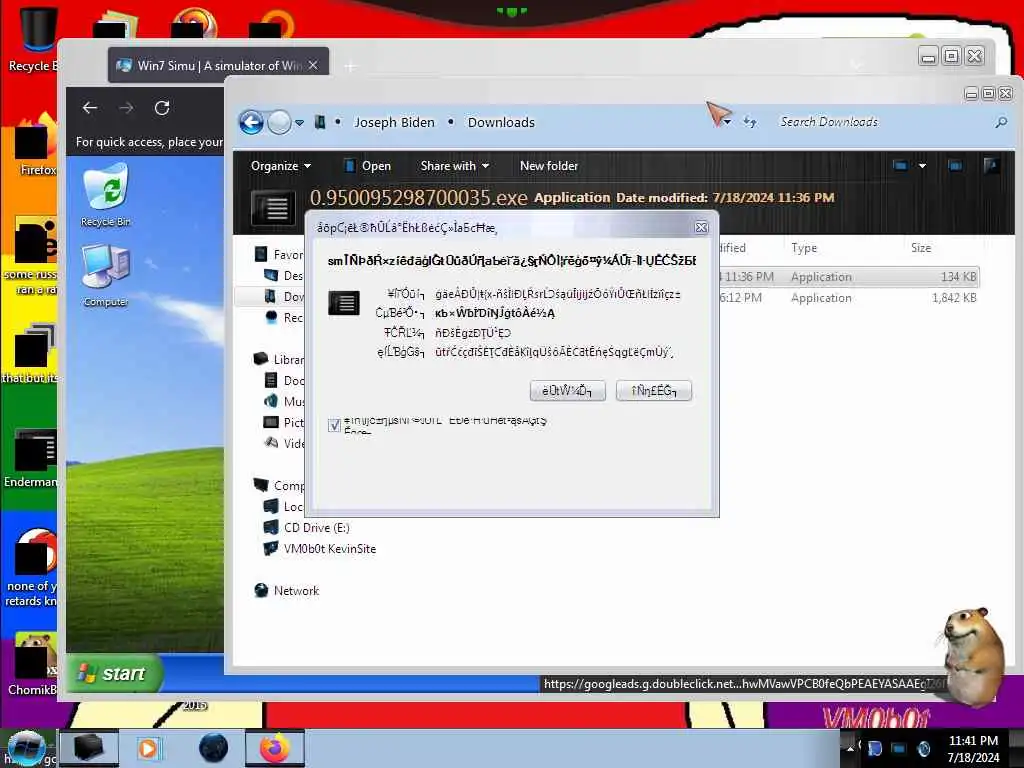Click the application icon inside the garbled dialog
Viewport: 1024px width, 768px height.
tap(344, 303)
